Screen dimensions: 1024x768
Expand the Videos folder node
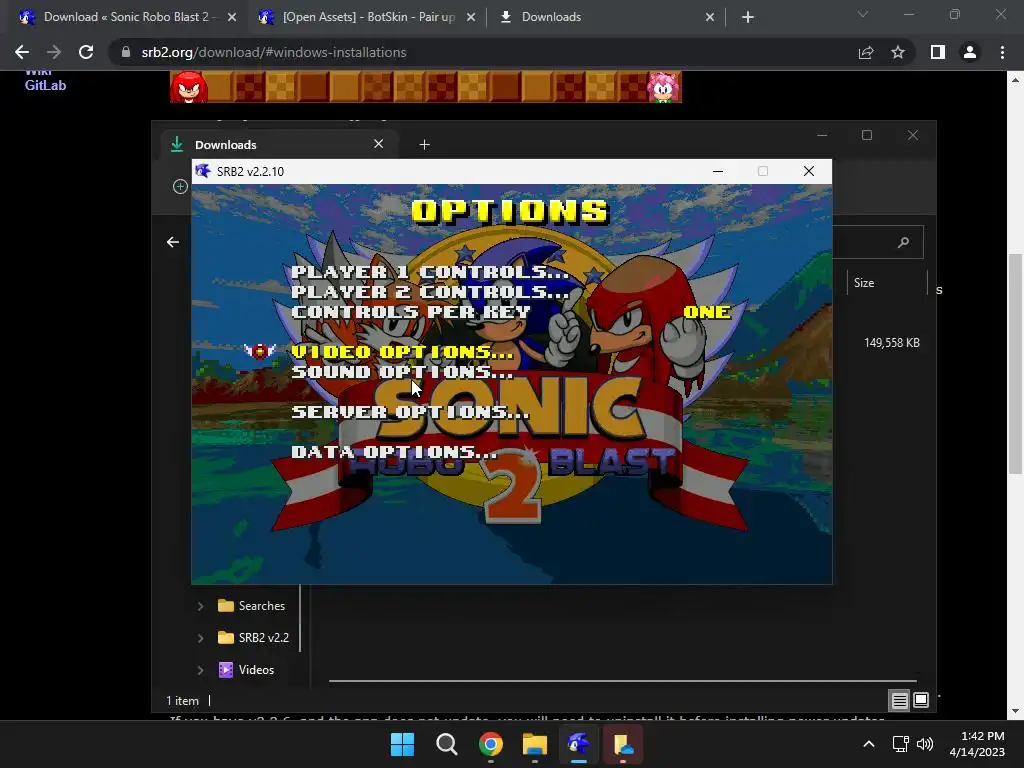[x=200, y=670]
